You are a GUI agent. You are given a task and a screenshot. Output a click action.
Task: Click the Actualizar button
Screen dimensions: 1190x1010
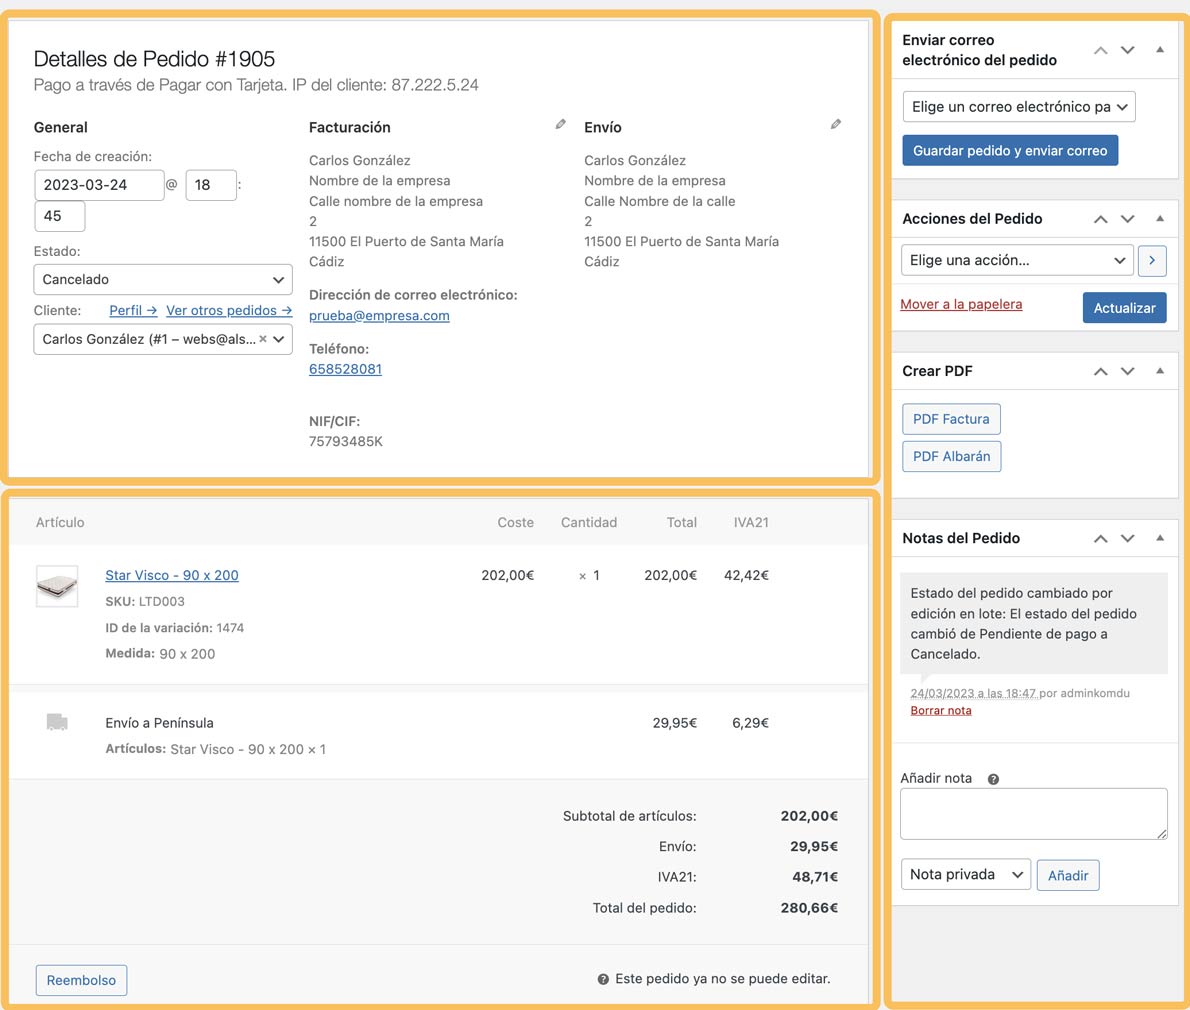[1124, 308]
